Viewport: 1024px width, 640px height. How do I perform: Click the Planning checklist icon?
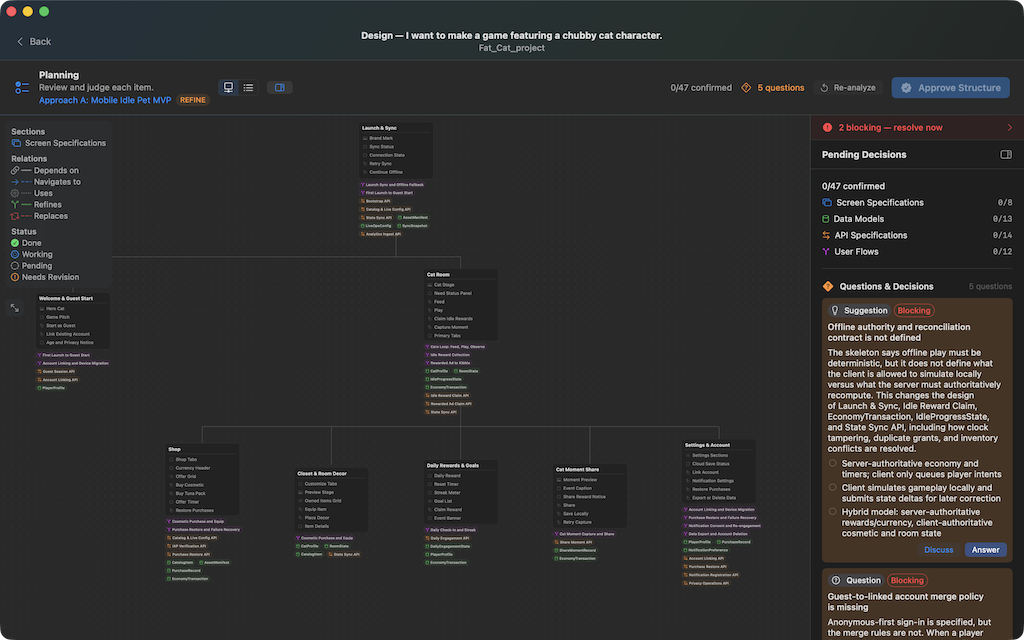point(22,88)
